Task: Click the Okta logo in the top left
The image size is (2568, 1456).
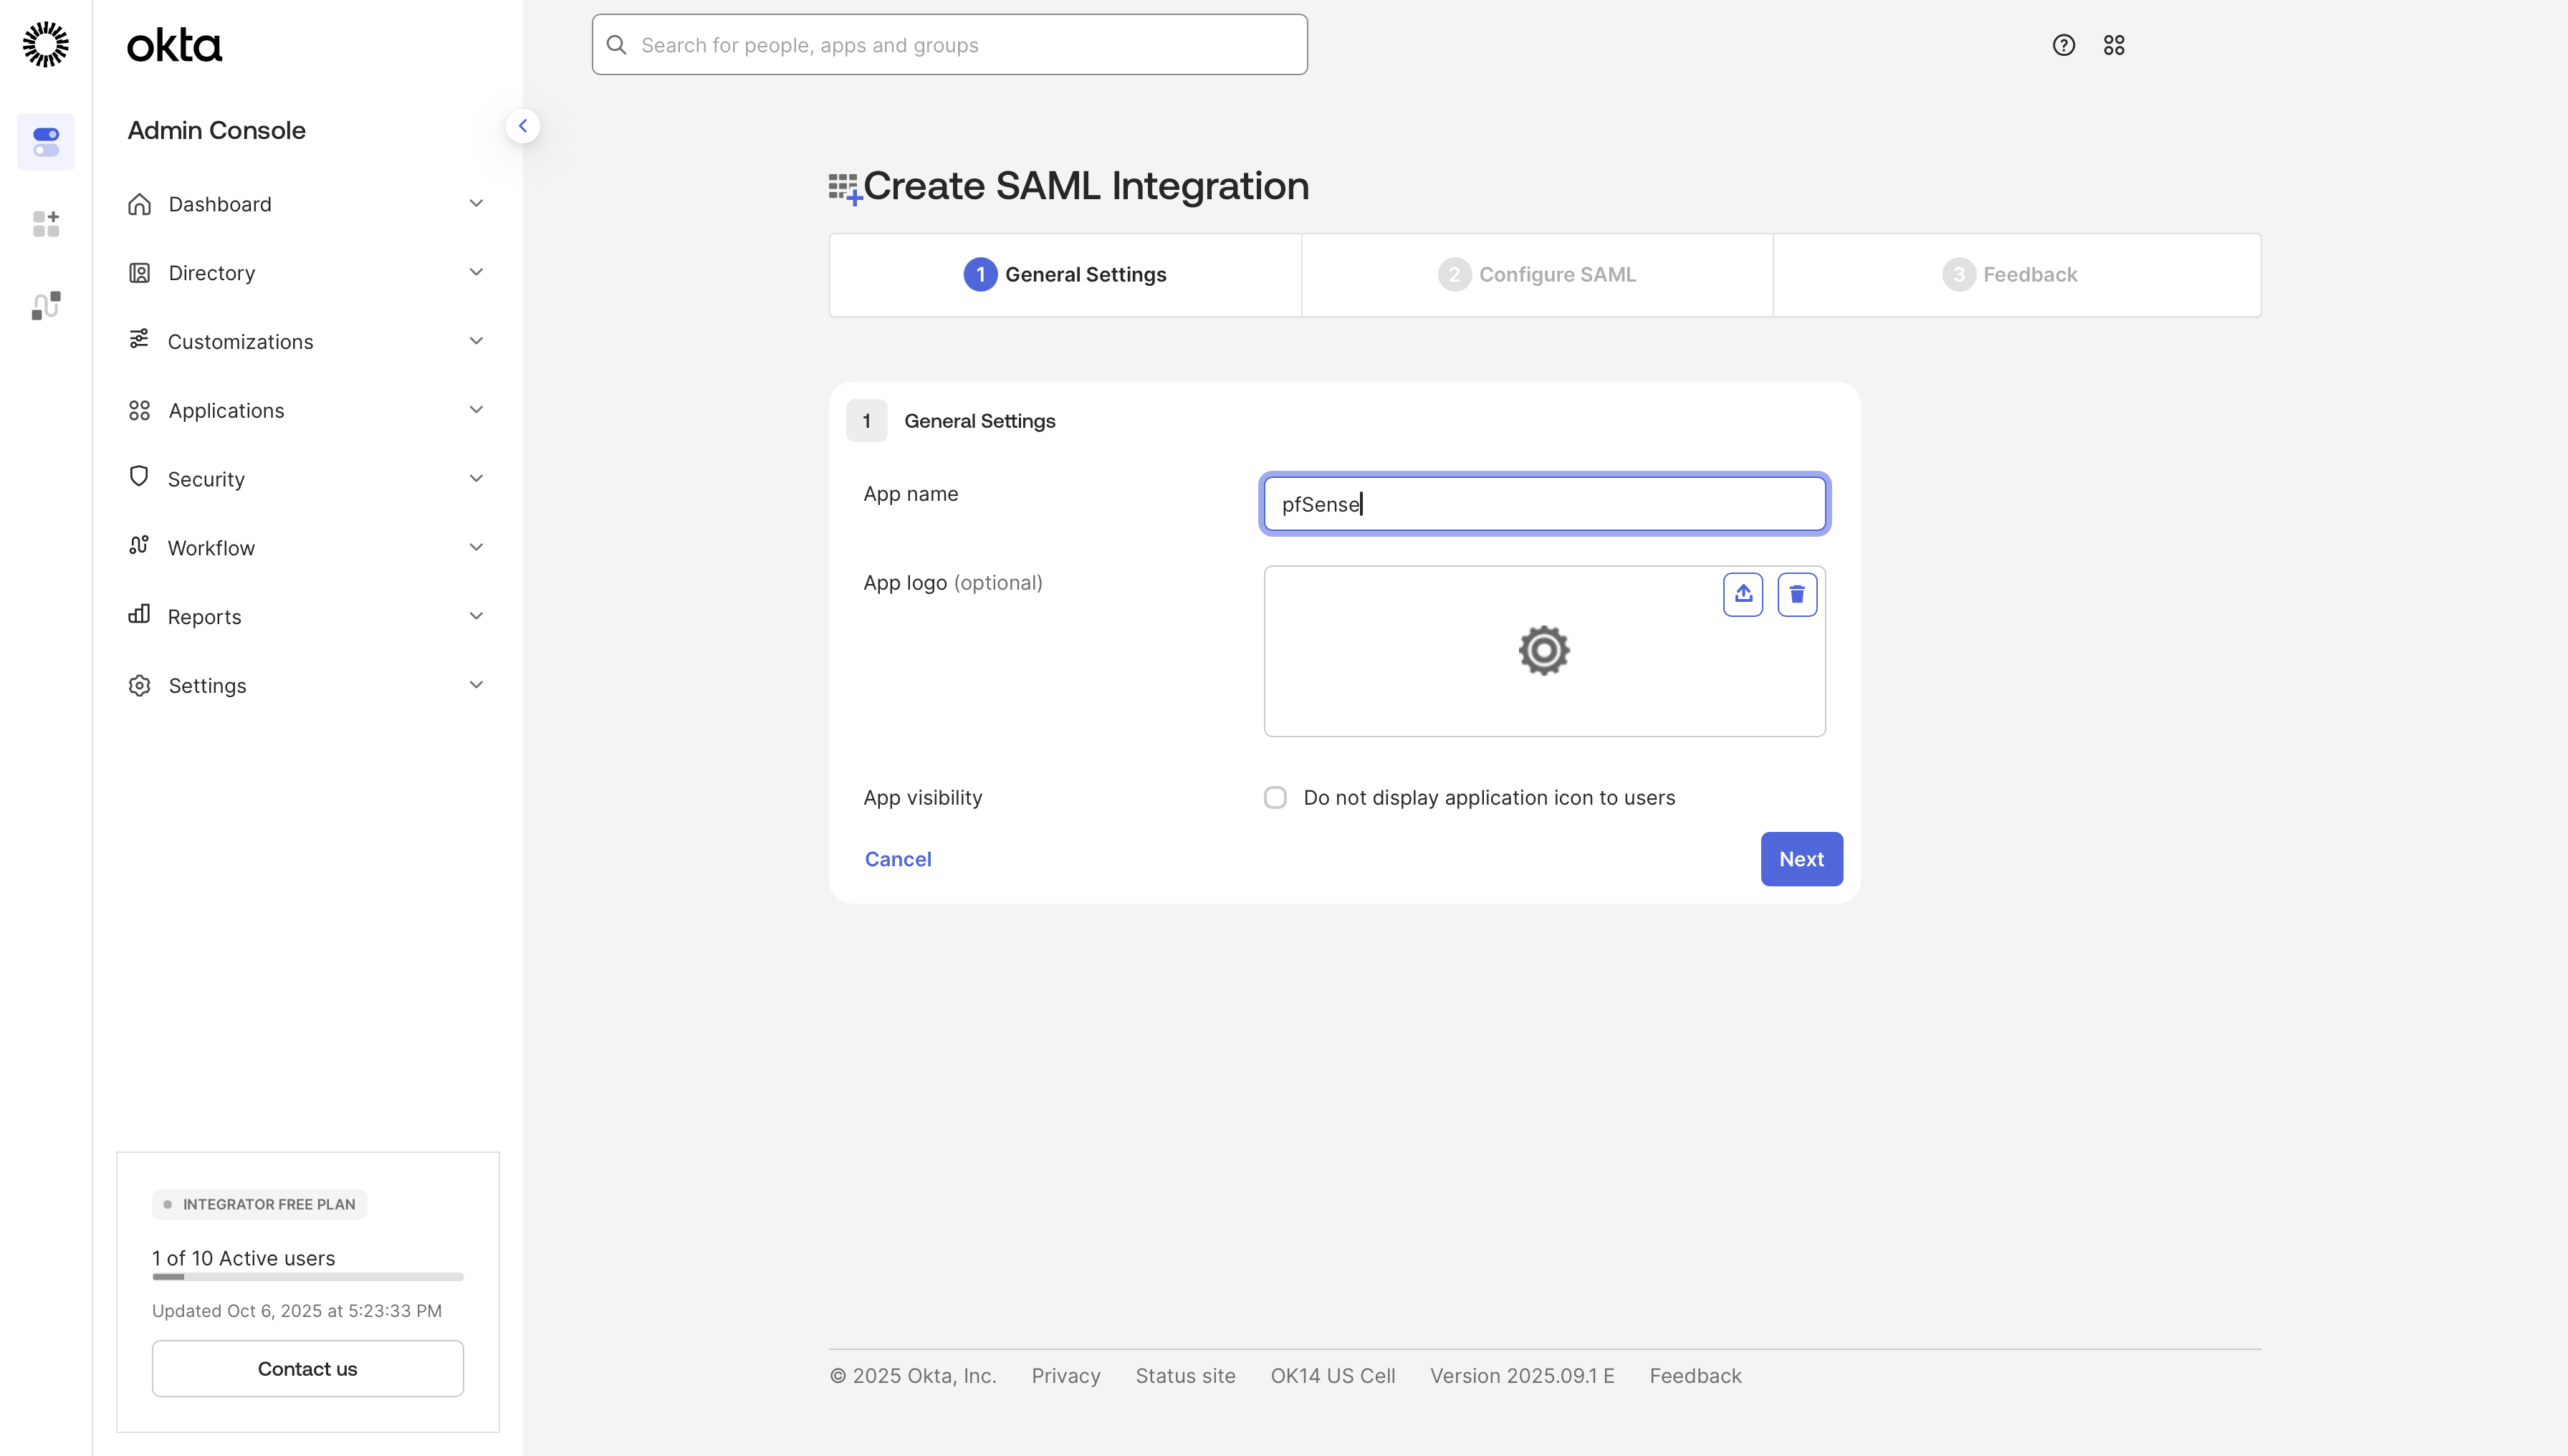Action: tap(174, 44)
